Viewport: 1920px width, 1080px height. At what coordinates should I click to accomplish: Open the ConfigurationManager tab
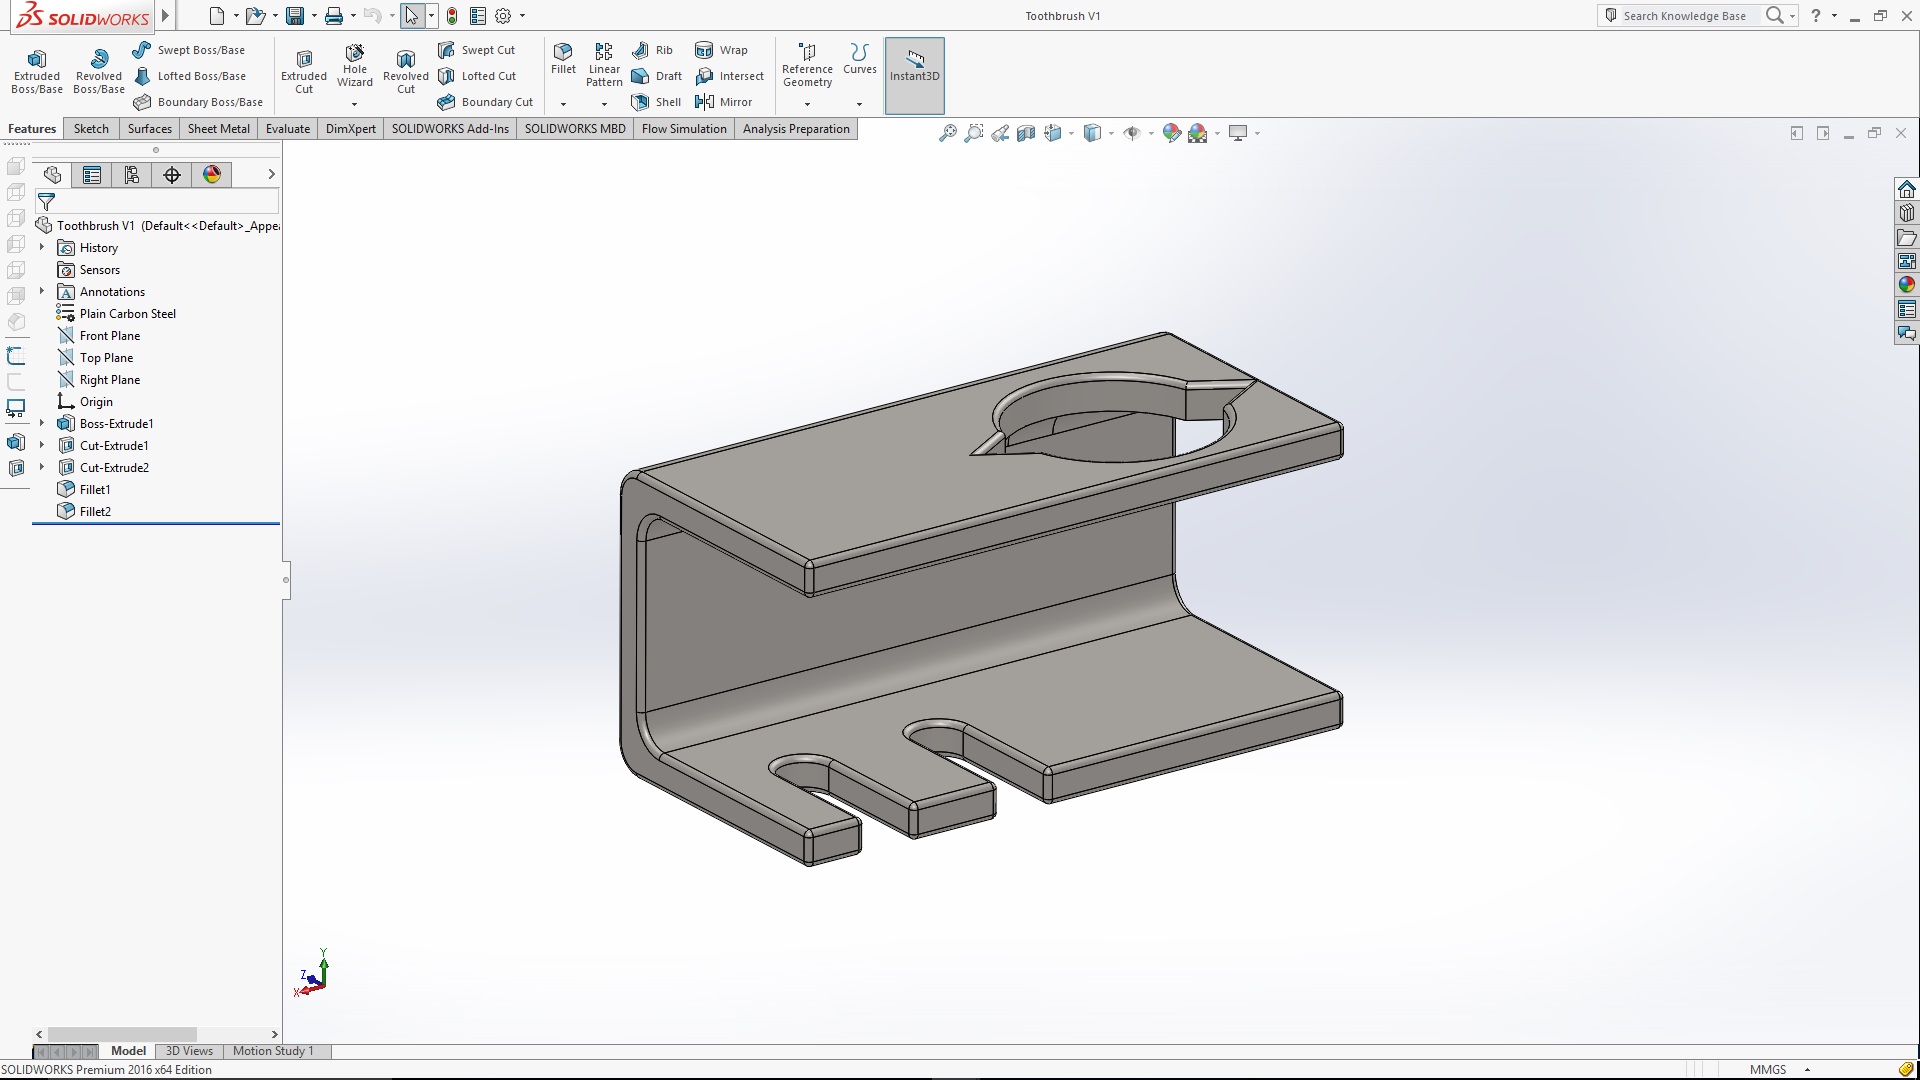(132, 175)
